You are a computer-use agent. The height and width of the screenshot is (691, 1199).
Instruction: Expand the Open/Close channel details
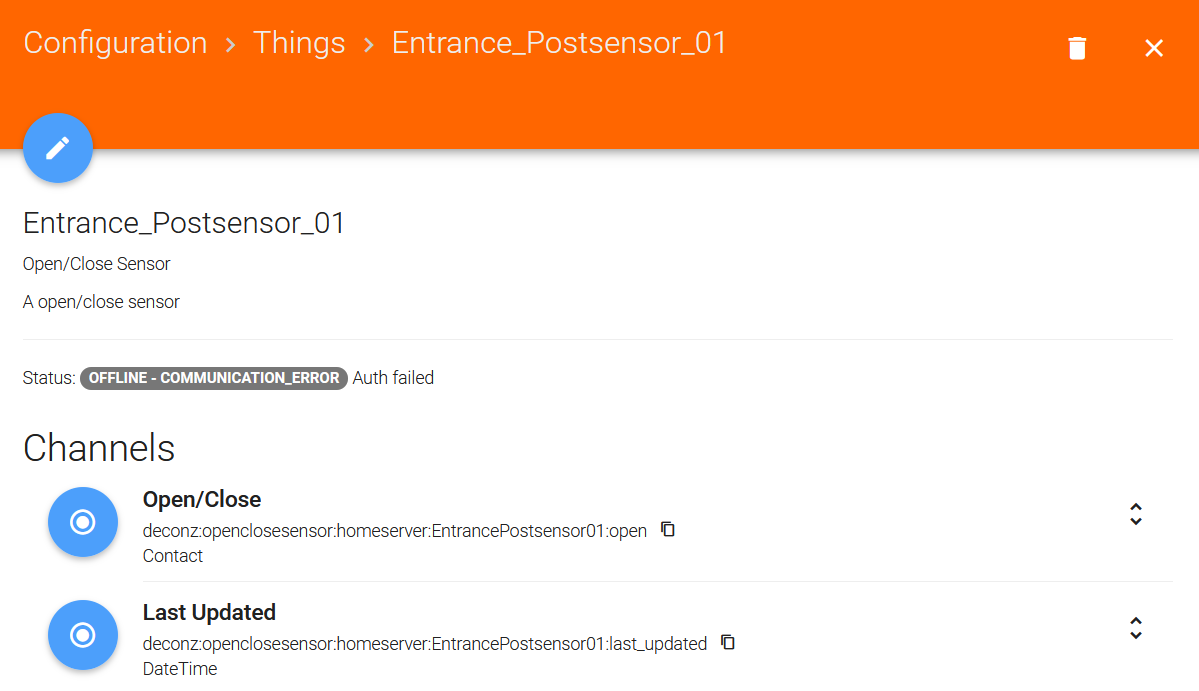[1136, 514]
